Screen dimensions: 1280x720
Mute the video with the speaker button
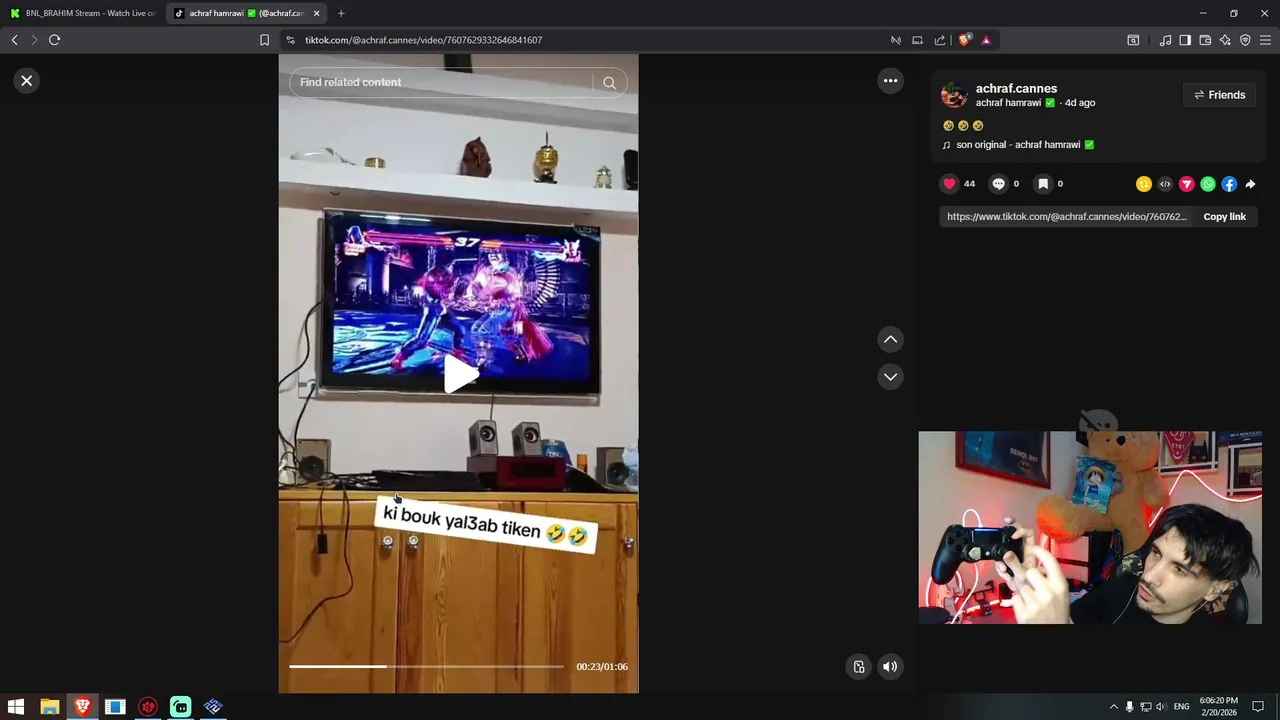coord(890,667)
